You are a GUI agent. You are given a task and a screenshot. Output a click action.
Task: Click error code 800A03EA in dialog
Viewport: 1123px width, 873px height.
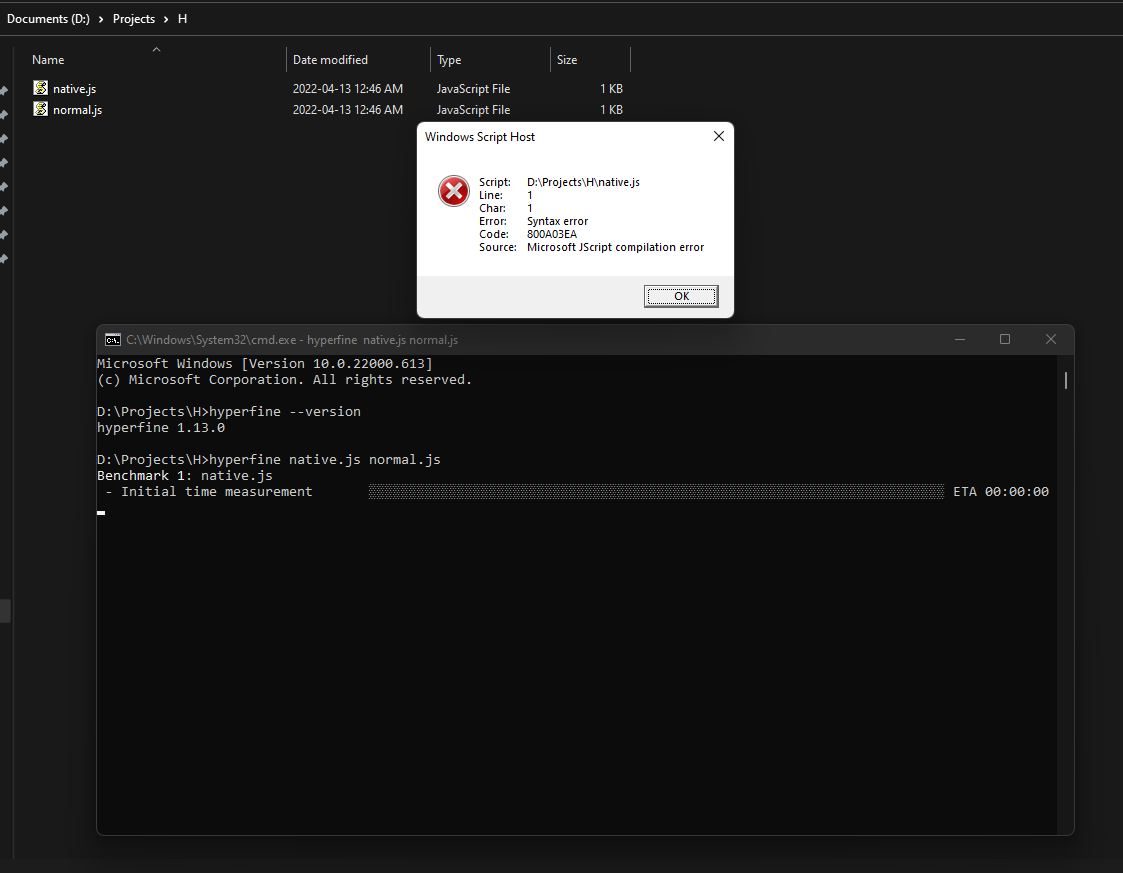coord(551,234)
